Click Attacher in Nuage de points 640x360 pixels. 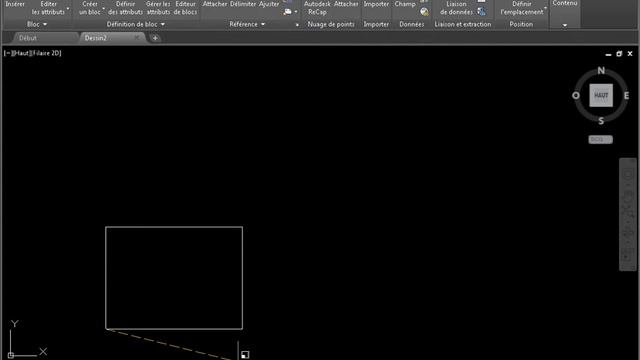coord(346,4)
